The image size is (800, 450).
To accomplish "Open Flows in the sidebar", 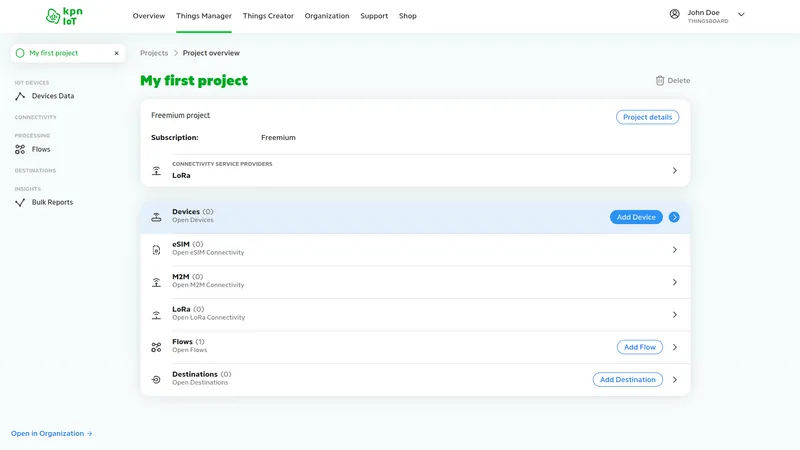I will [41, 149].
